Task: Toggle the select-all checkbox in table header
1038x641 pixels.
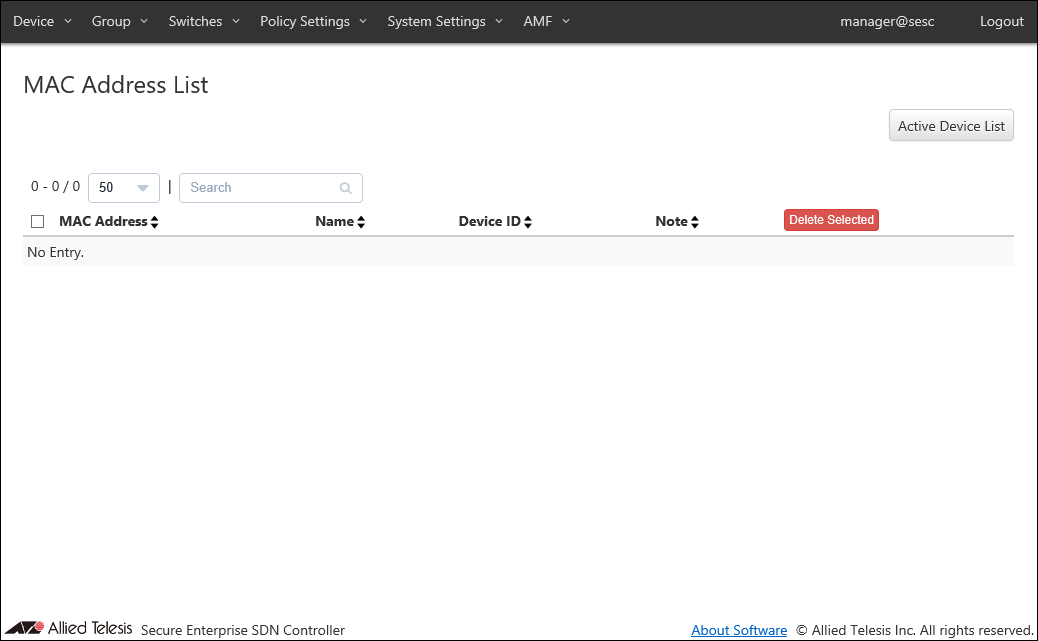Action: point(38,222)
